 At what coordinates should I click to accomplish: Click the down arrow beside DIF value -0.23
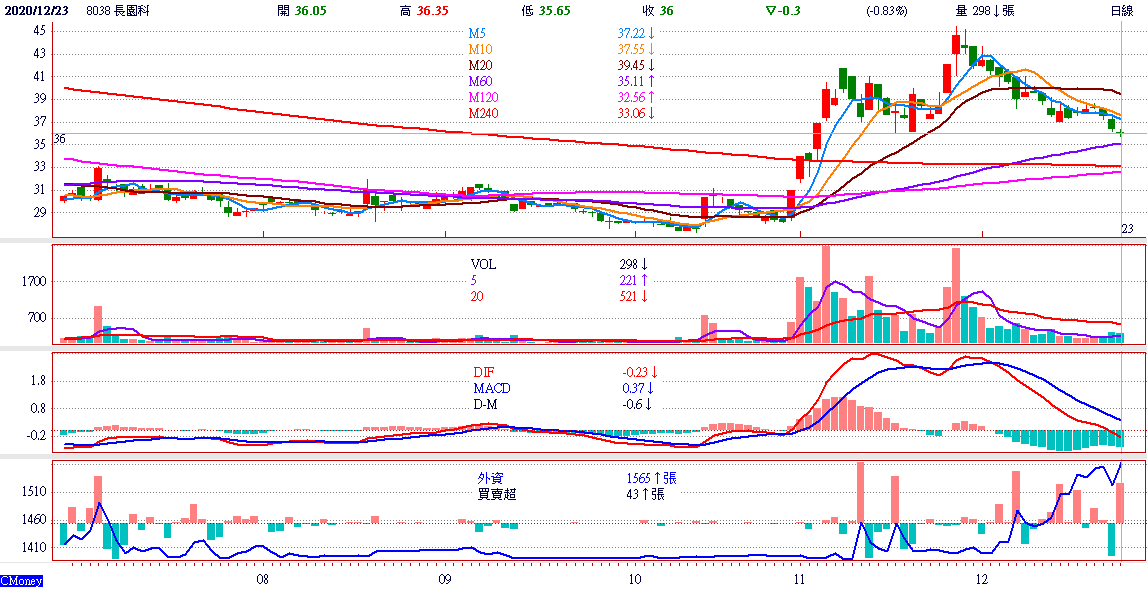tap(654, 372)
